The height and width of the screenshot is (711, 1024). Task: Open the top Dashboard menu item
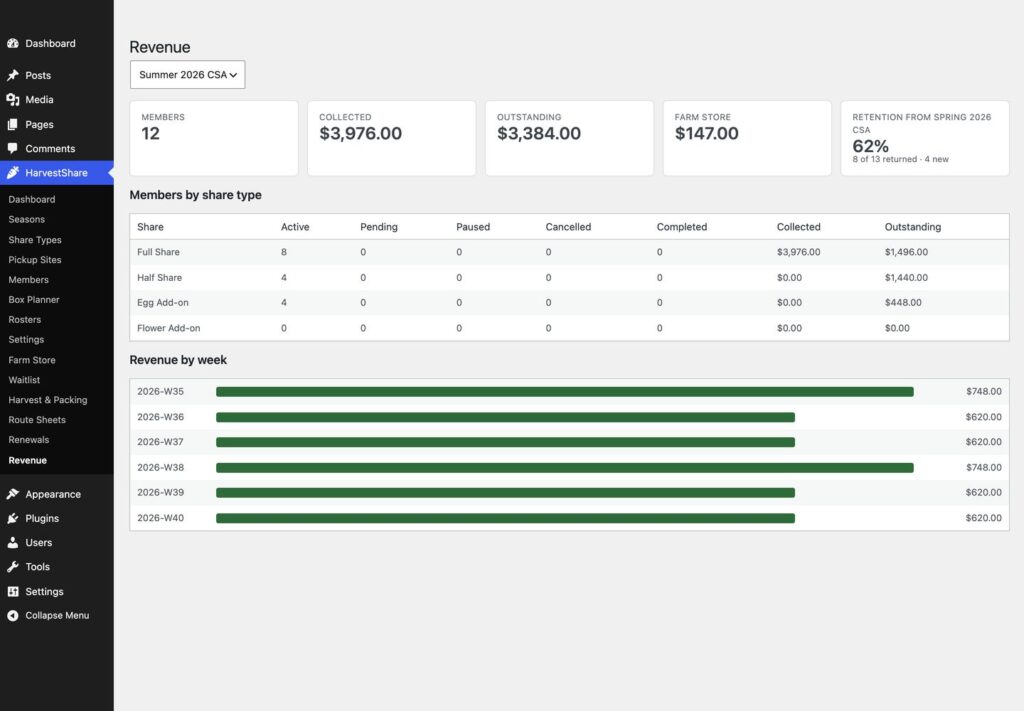pyautogui.click(x=57, y=43)
